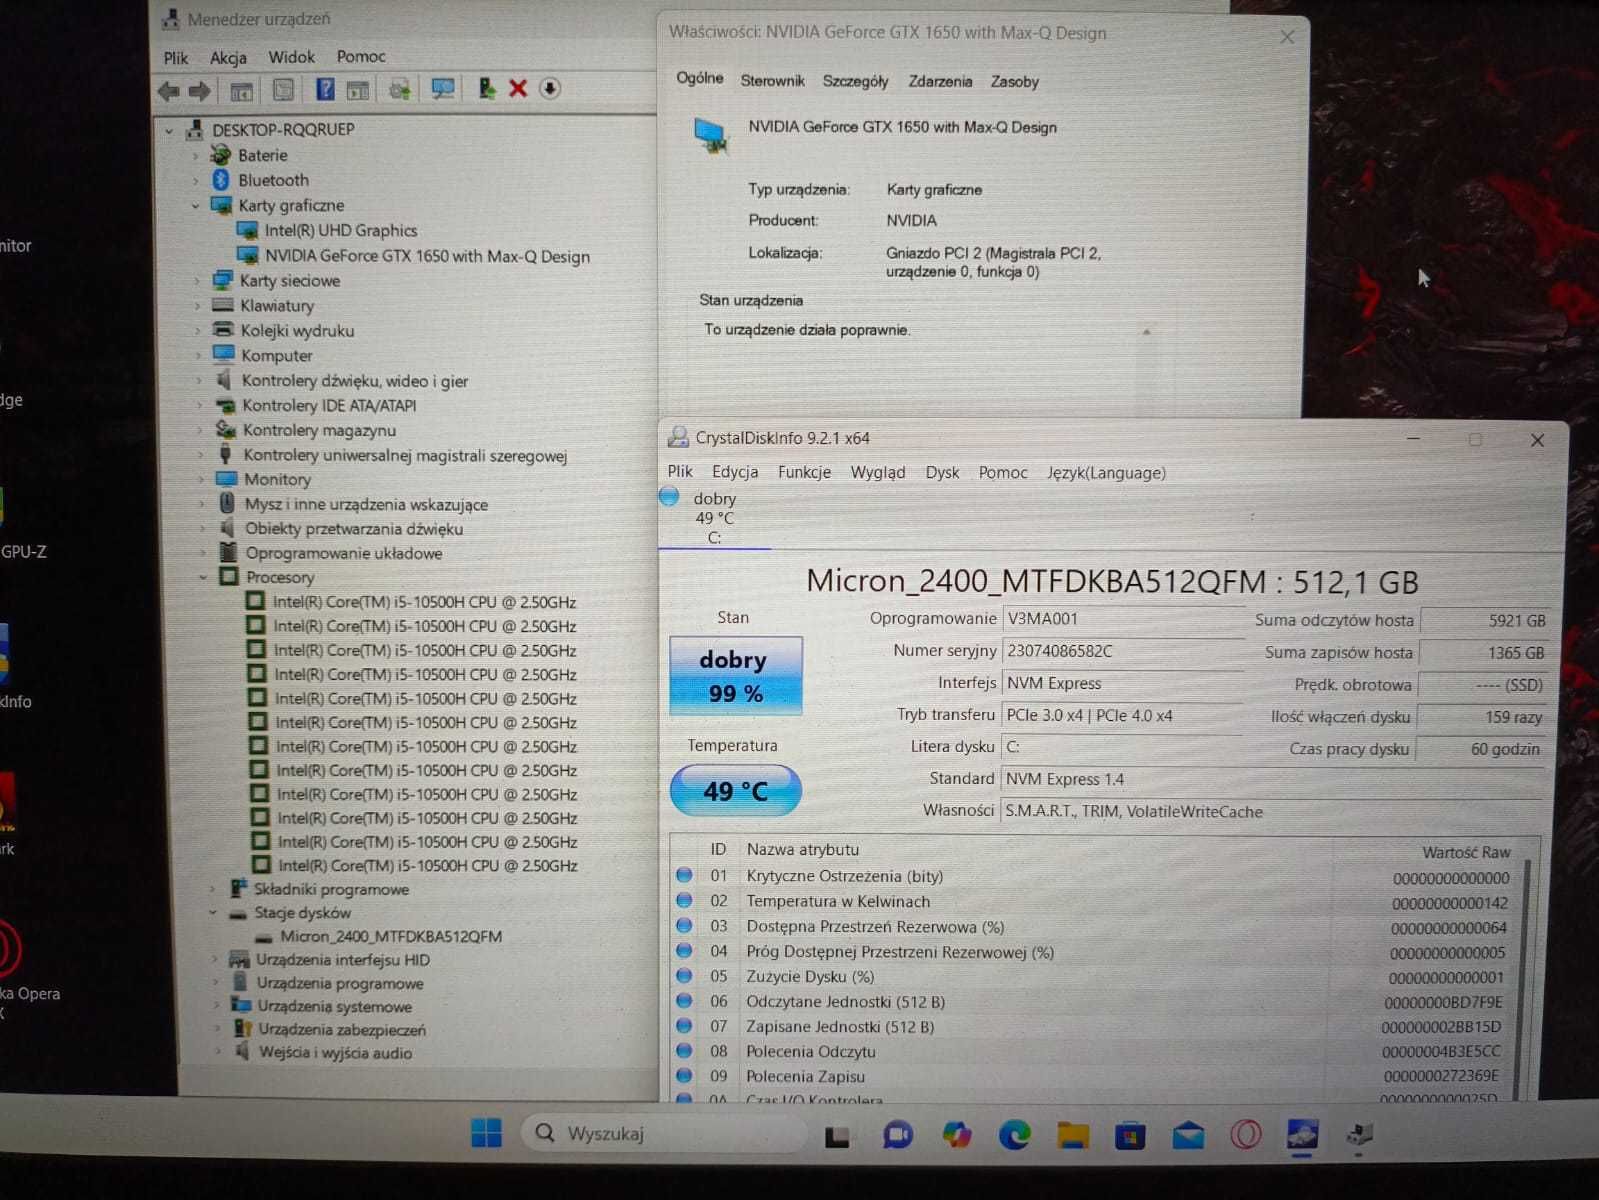This screenshot has height=1200, width=1599.
Task: Collapse the Procesory tree node
Action: [203, 577]
